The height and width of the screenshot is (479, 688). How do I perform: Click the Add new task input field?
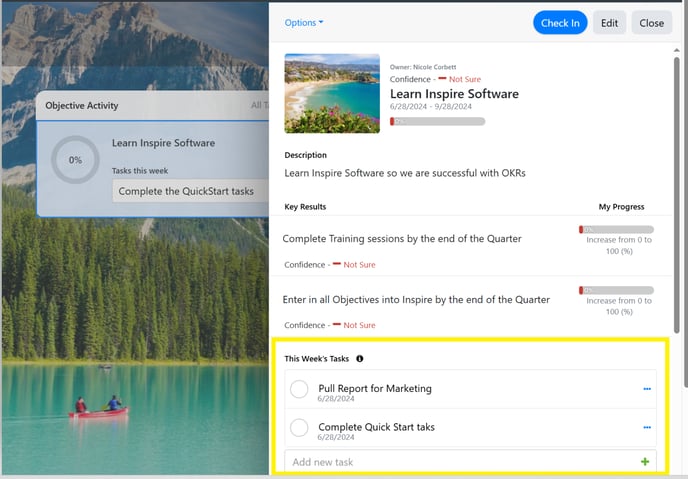[470, 462]
